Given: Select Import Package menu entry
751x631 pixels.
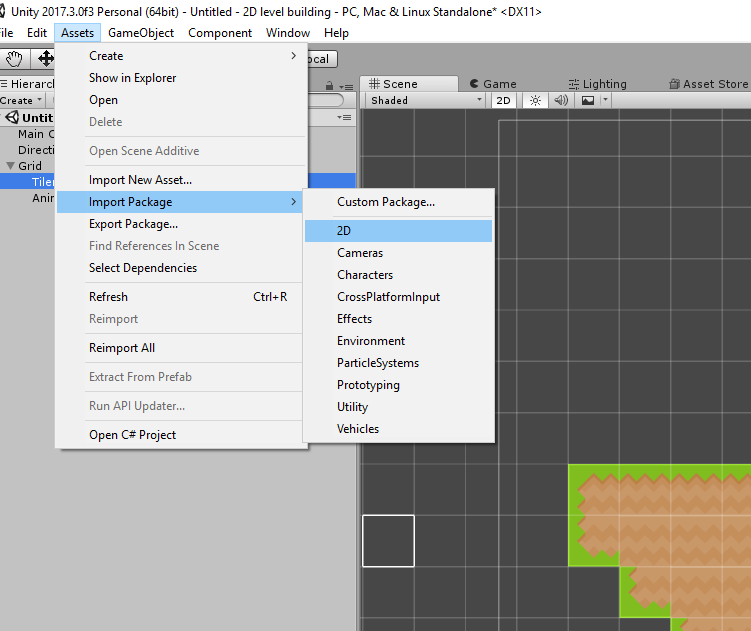Looking at the screenshot, I should tap(181, 202).
